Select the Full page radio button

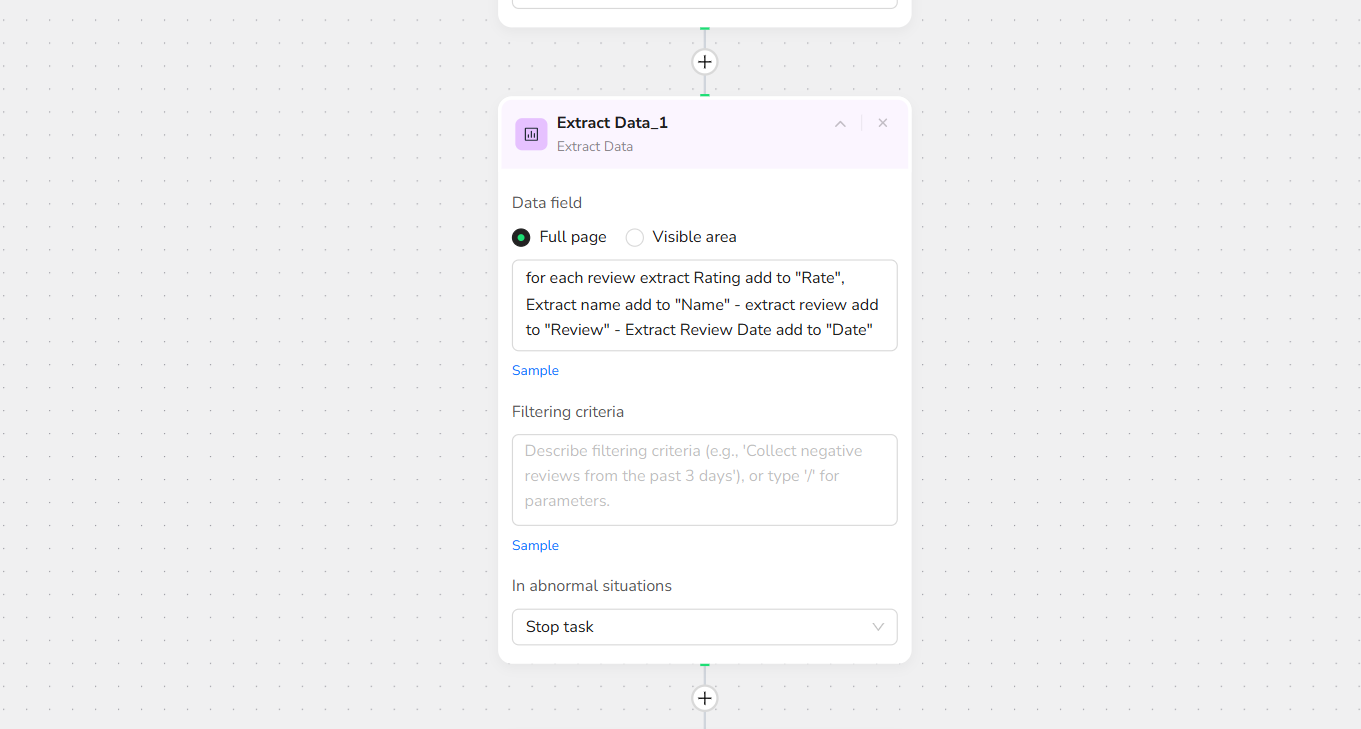[521, 237]
